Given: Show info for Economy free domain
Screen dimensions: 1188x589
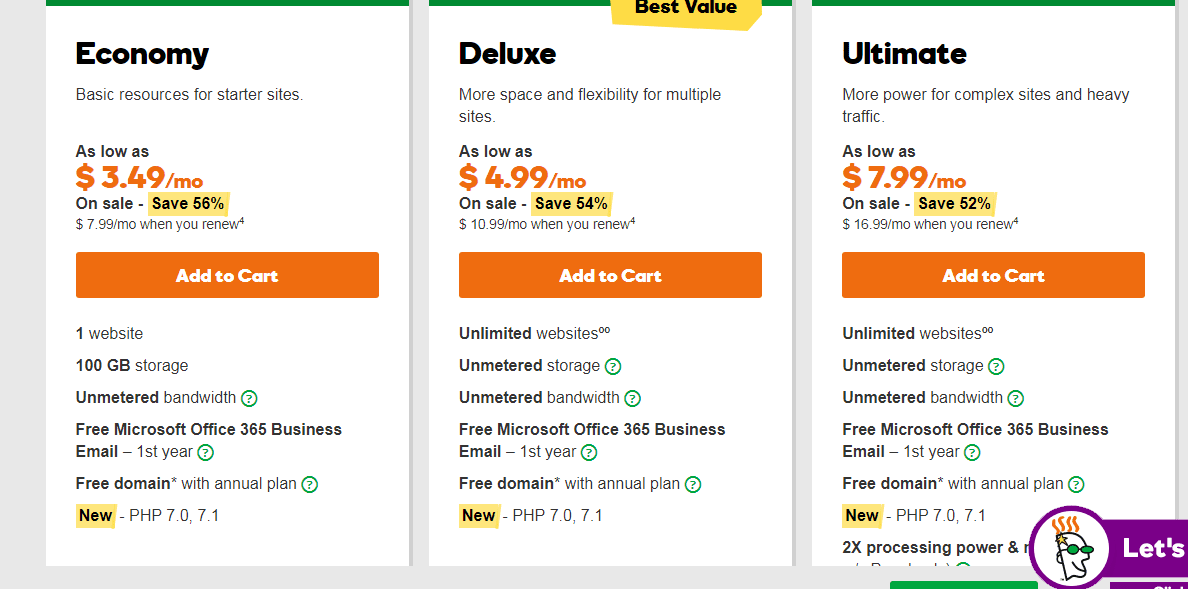Looking at the screenshot, I should [310, 484].
